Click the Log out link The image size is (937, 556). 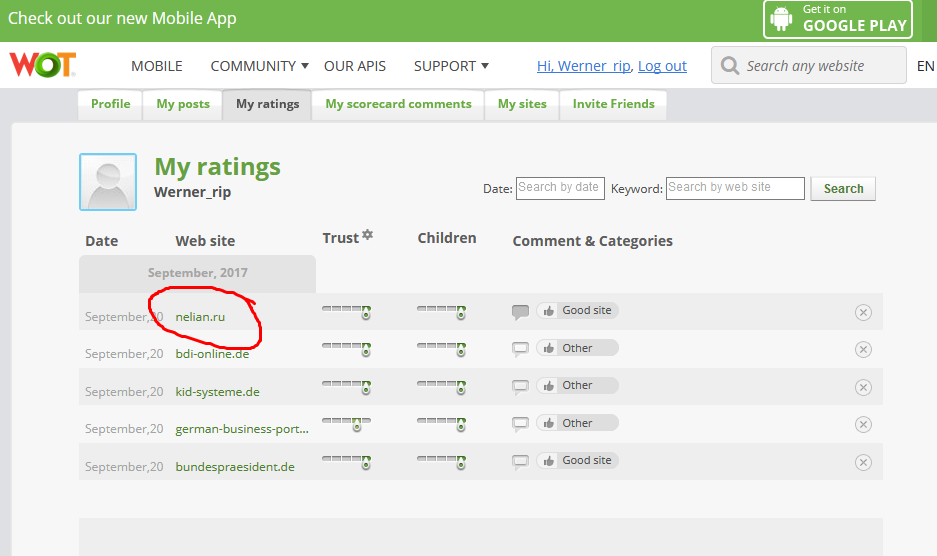[x=662, y=66]
